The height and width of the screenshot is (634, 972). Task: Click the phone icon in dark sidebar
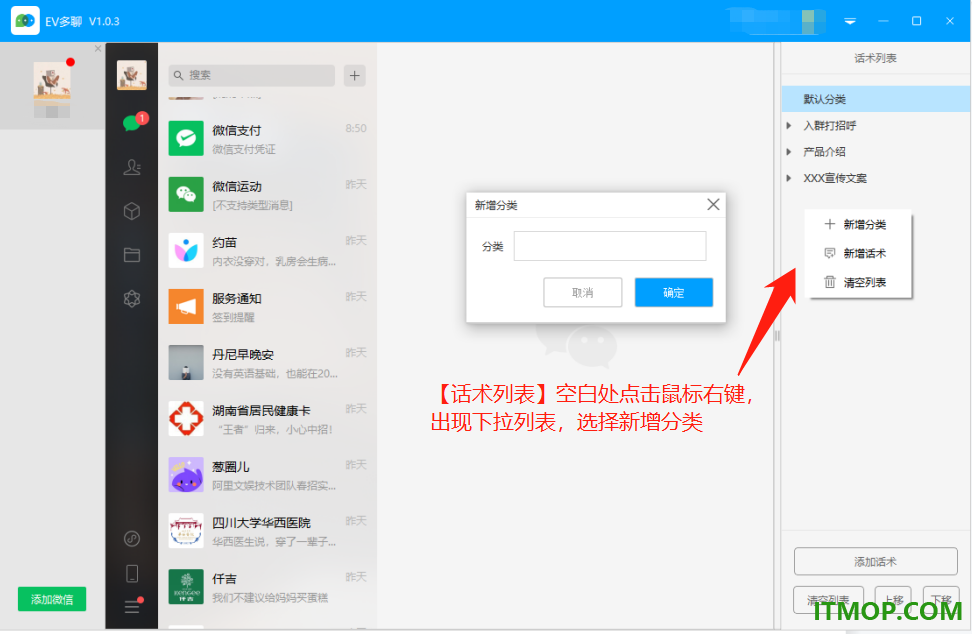(132, 573)
